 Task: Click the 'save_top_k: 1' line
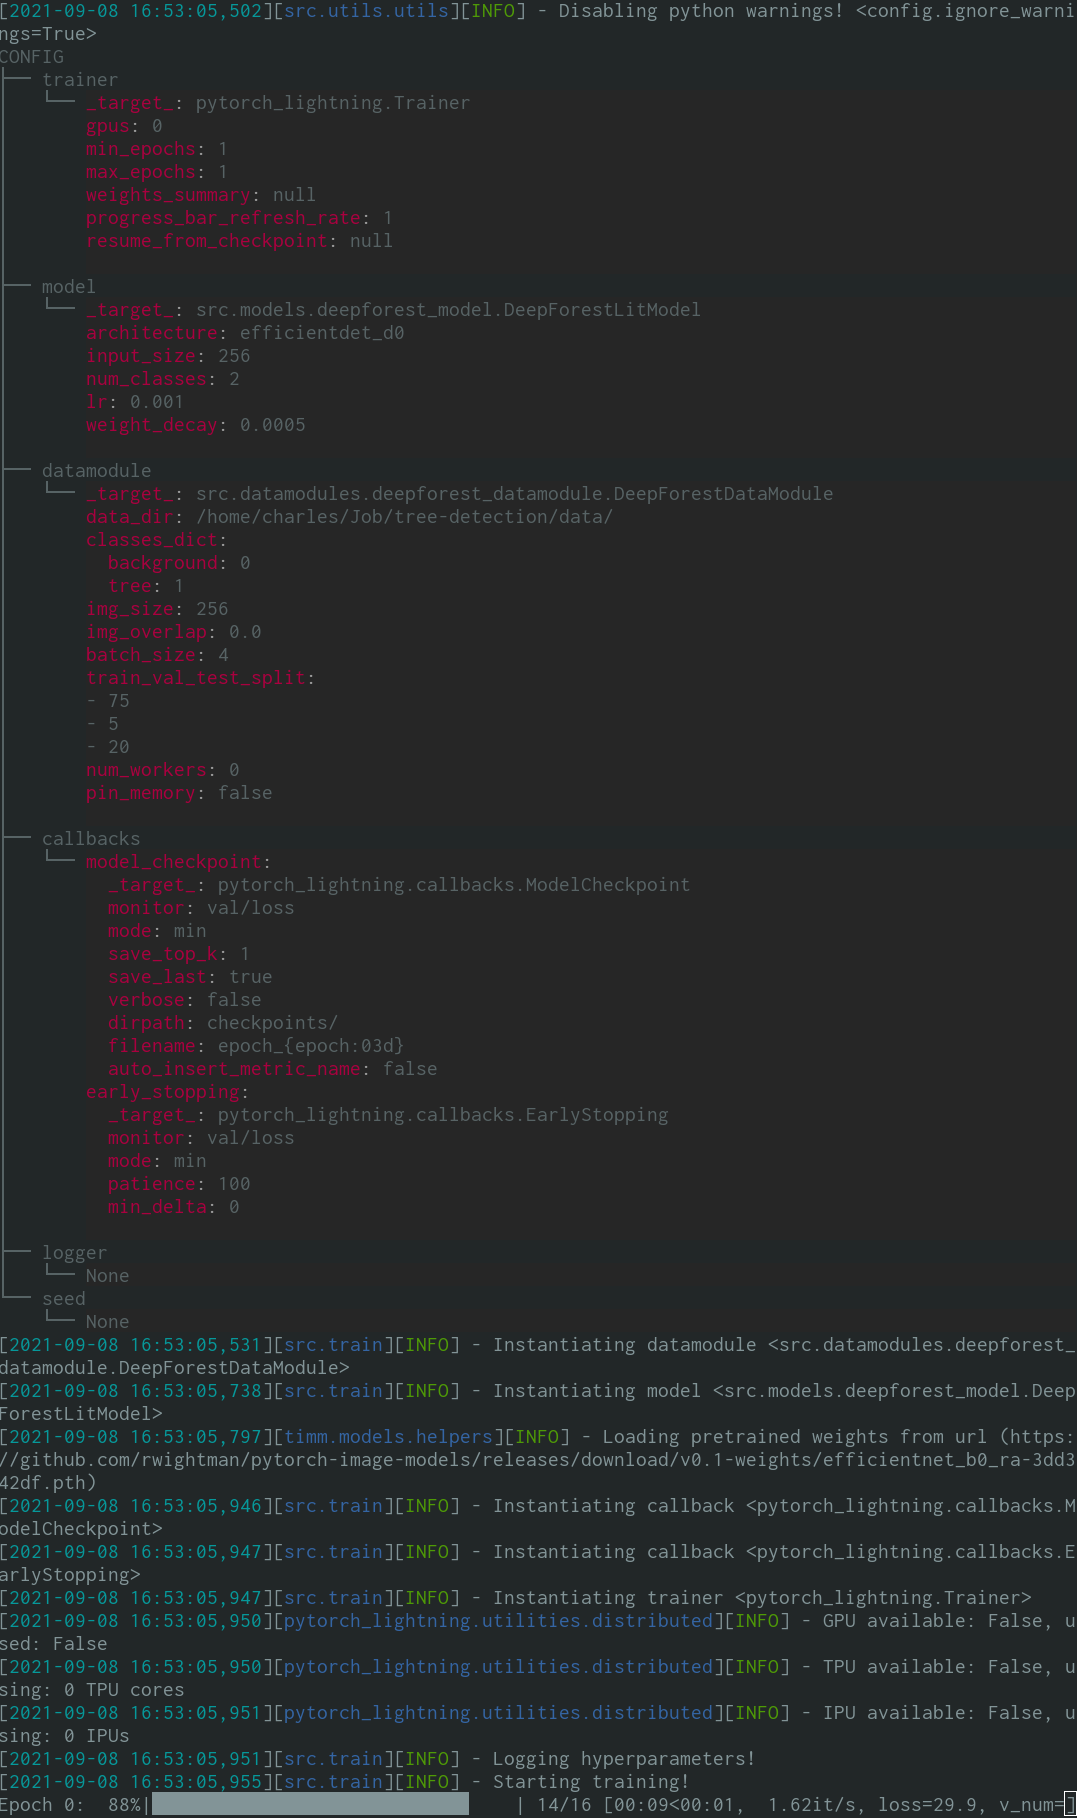(179, 954)
